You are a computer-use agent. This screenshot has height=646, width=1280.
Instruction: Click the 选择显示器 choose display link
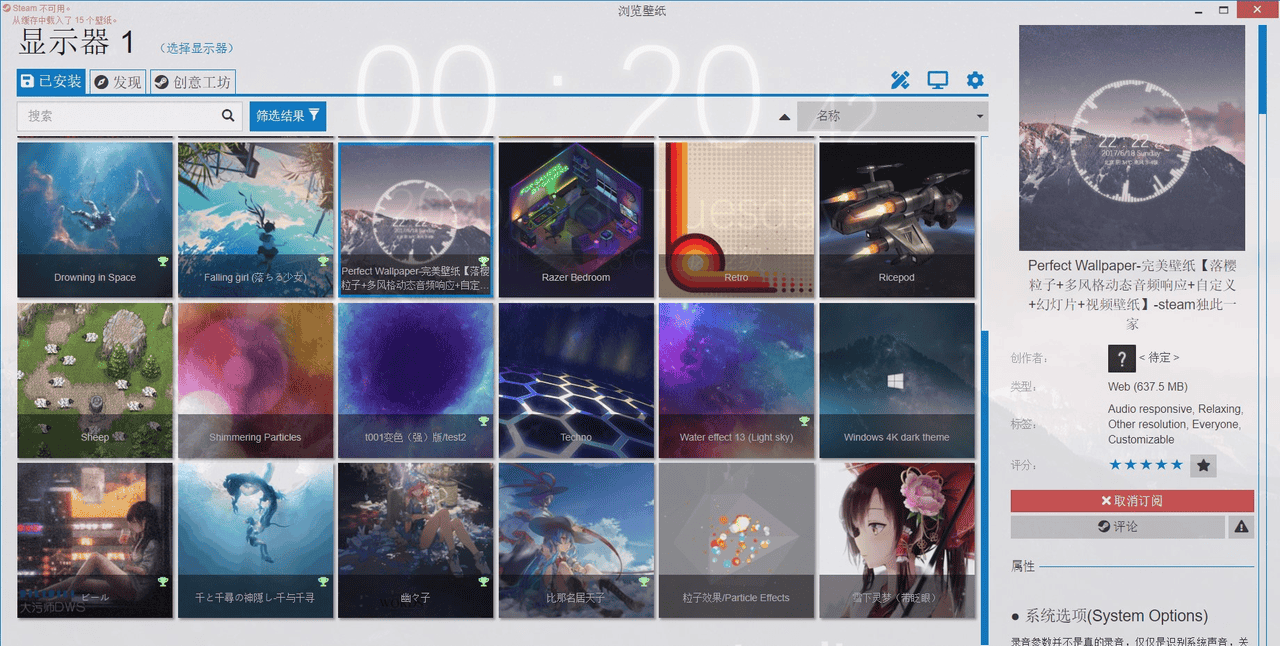(197, 48)
